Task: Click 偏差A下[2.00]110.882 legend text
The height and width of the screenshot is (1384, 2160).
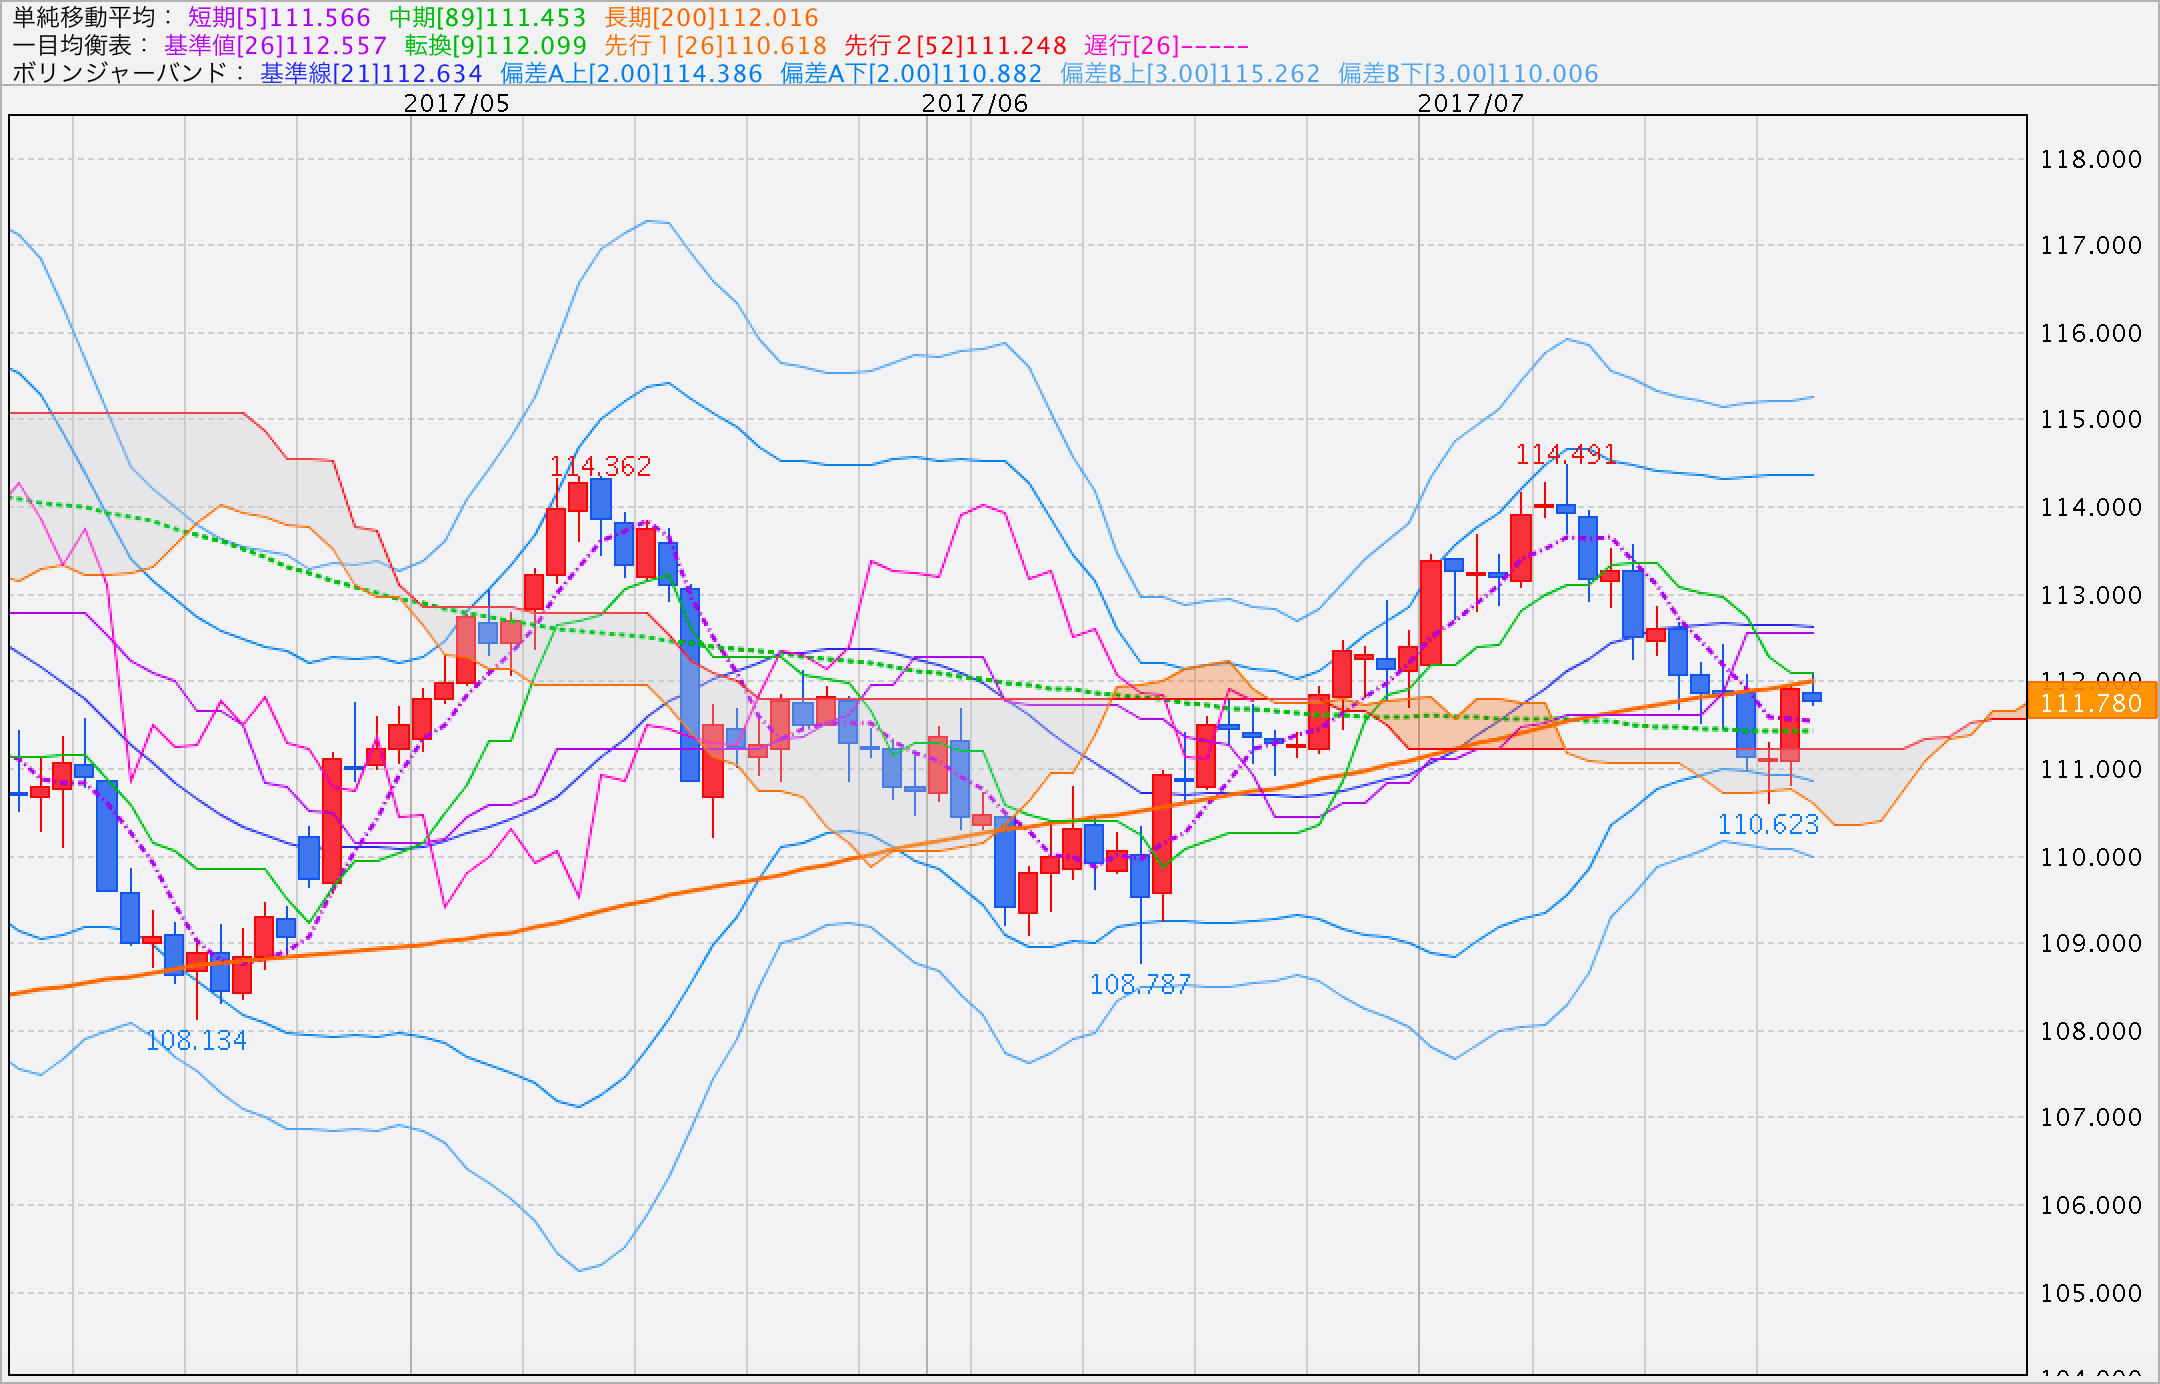Action: pyautogui.click(x=911, y=73)
